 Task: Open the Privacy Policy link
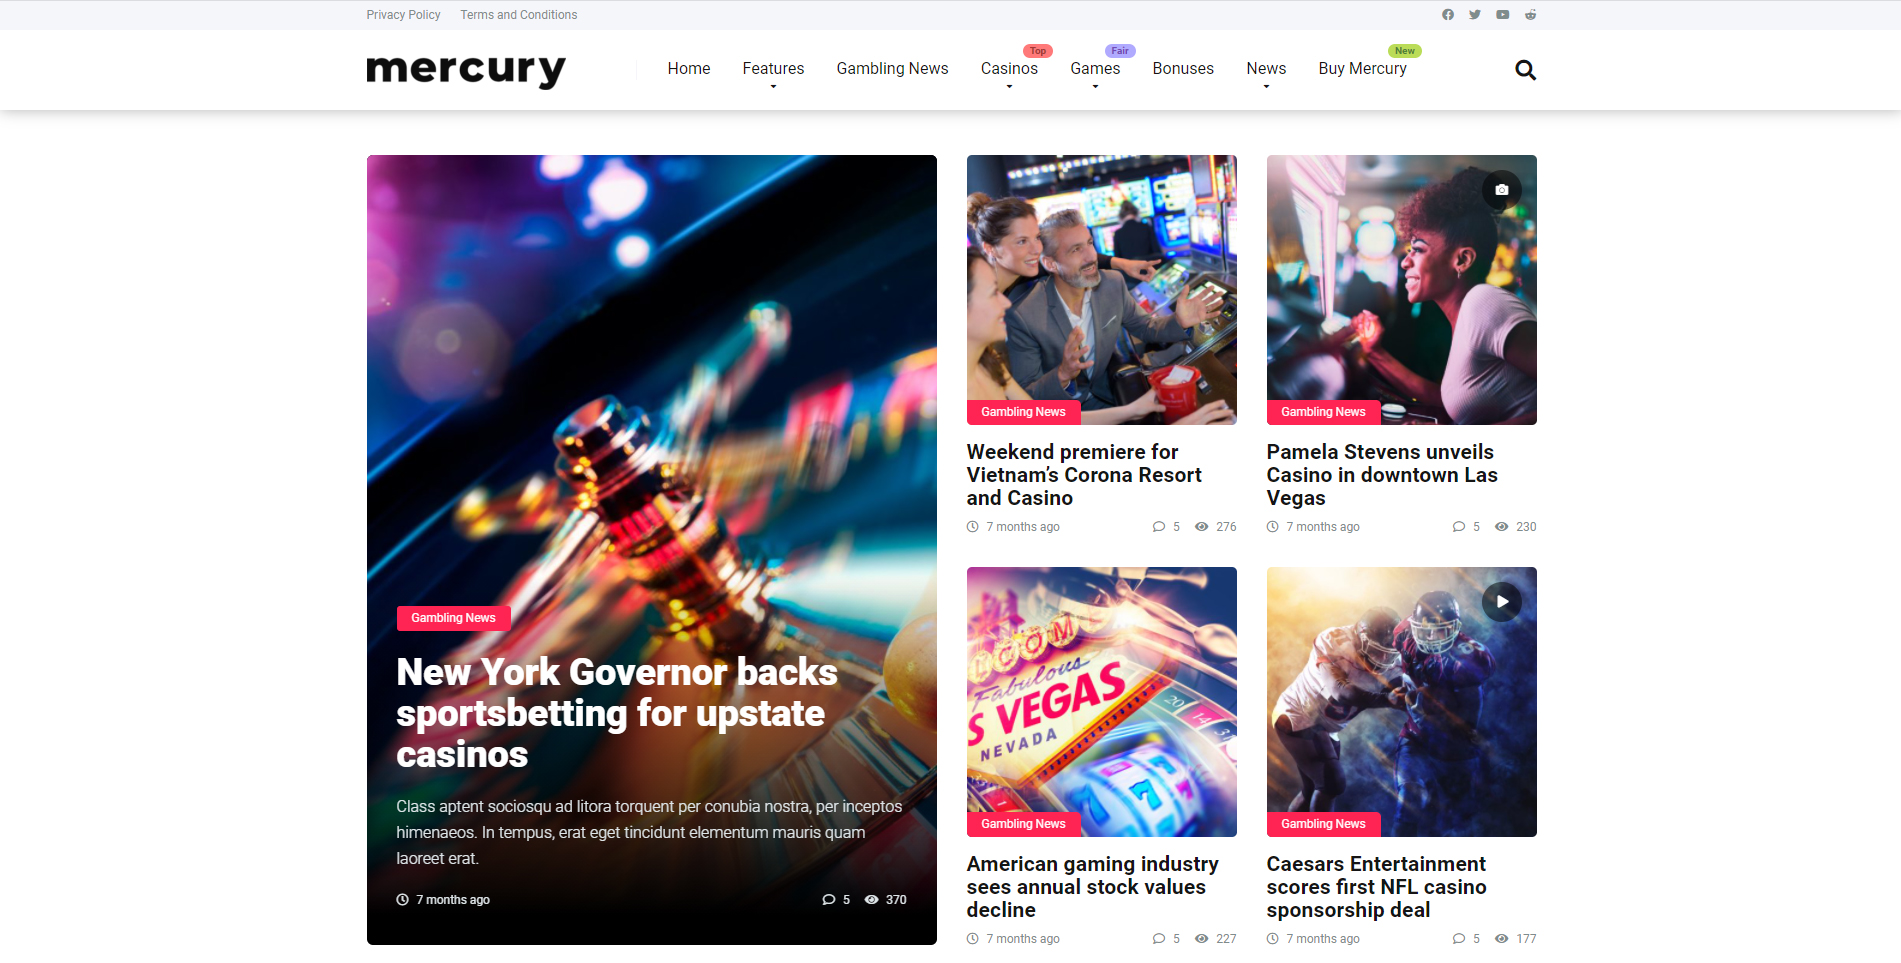(x=403, y=15)
